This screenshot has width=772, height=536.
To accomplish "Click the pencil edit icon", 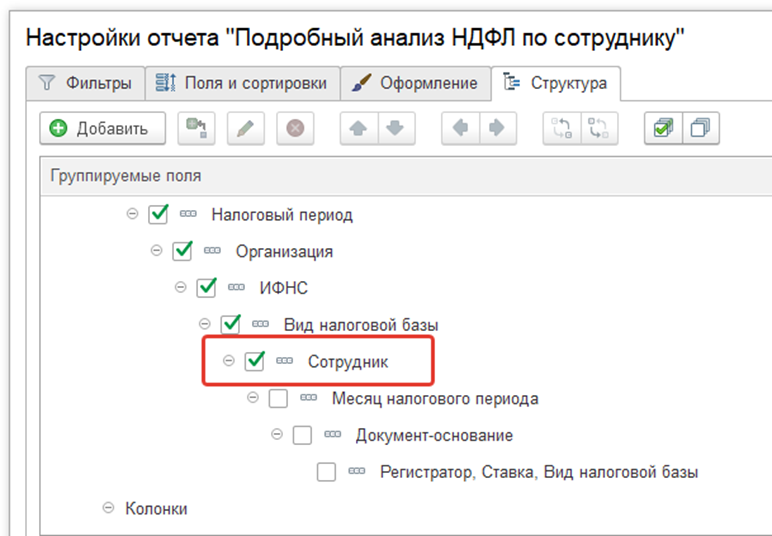I will 246,128.
